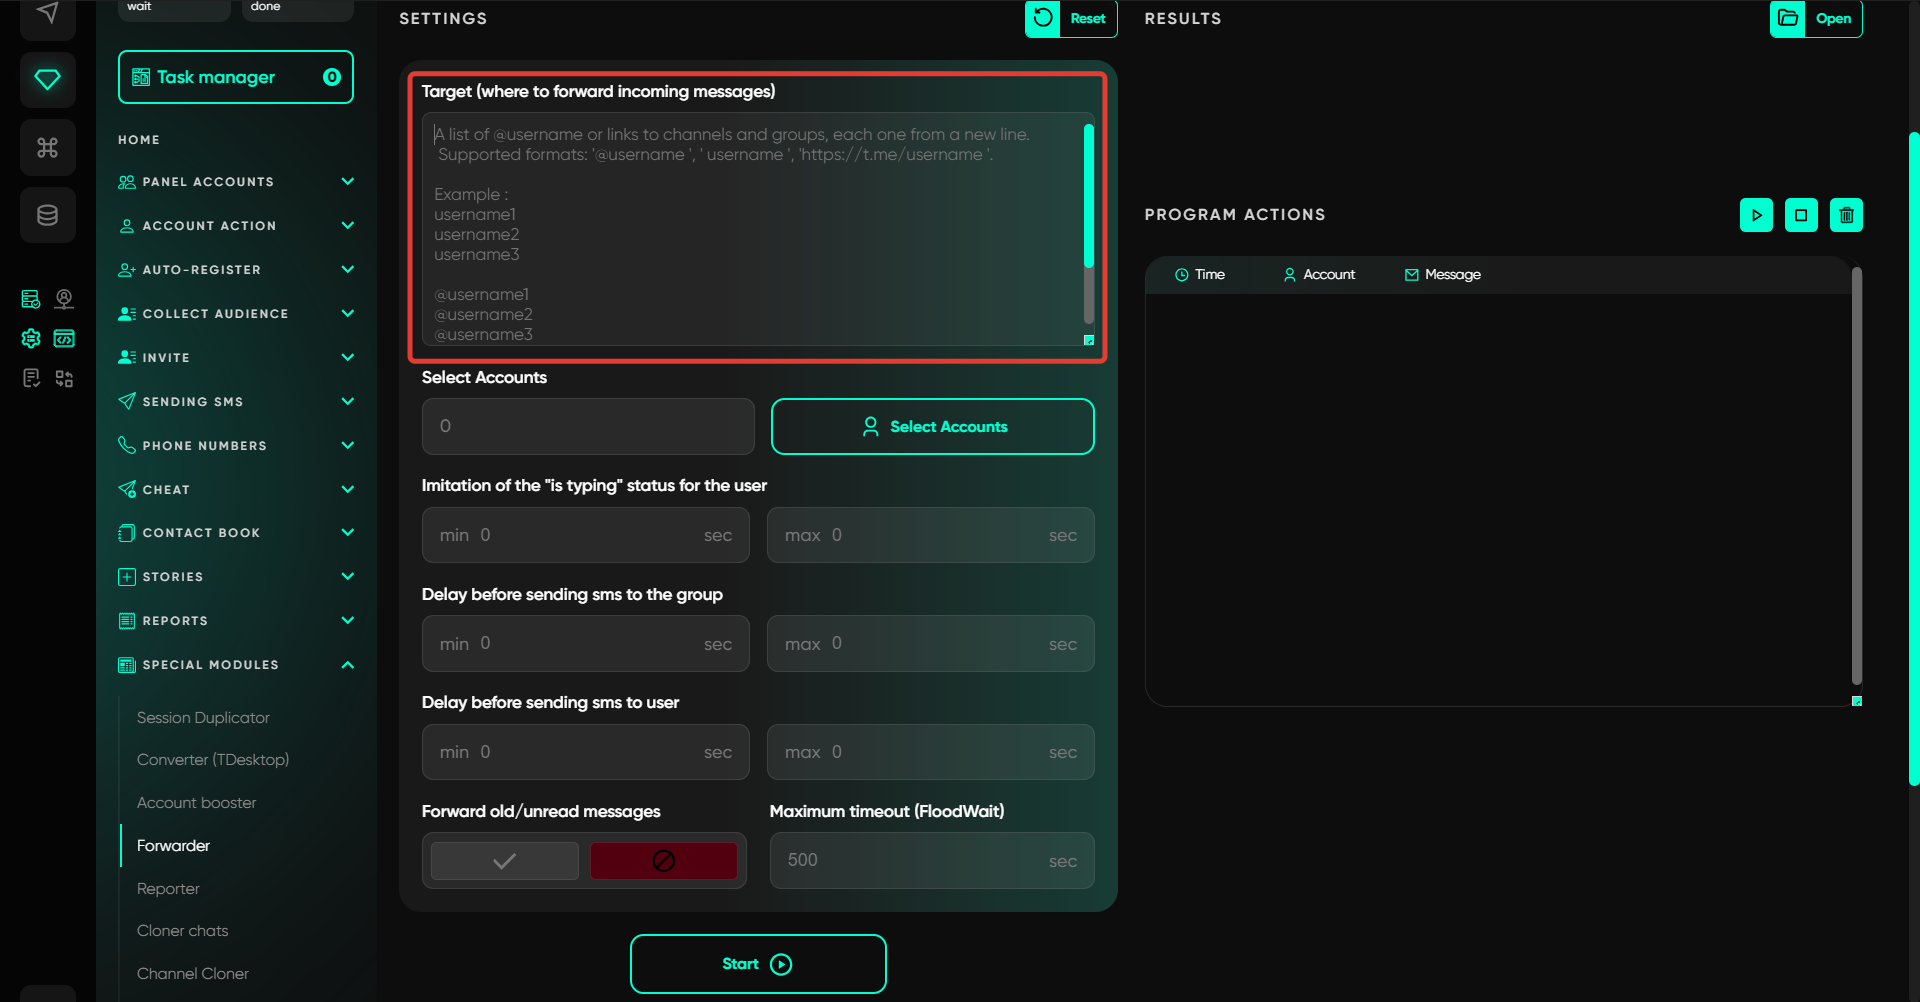Click the diamond icon in left sidebar
The image size is (1920, 1002).
pos(47,80)
